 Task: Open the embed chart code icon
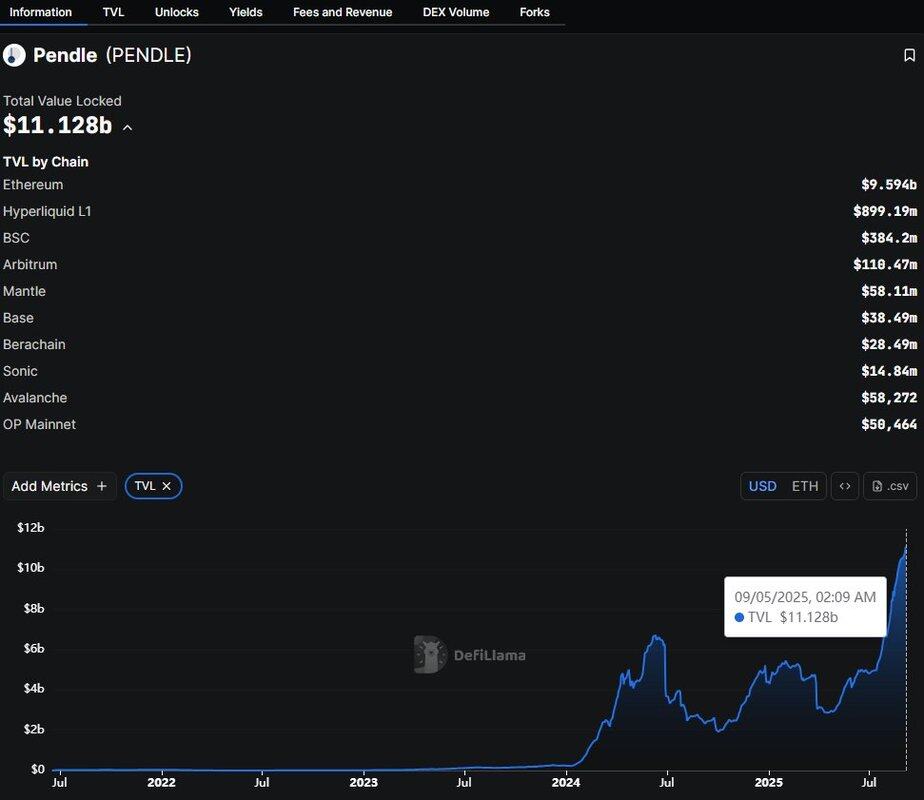pos(845,486)
